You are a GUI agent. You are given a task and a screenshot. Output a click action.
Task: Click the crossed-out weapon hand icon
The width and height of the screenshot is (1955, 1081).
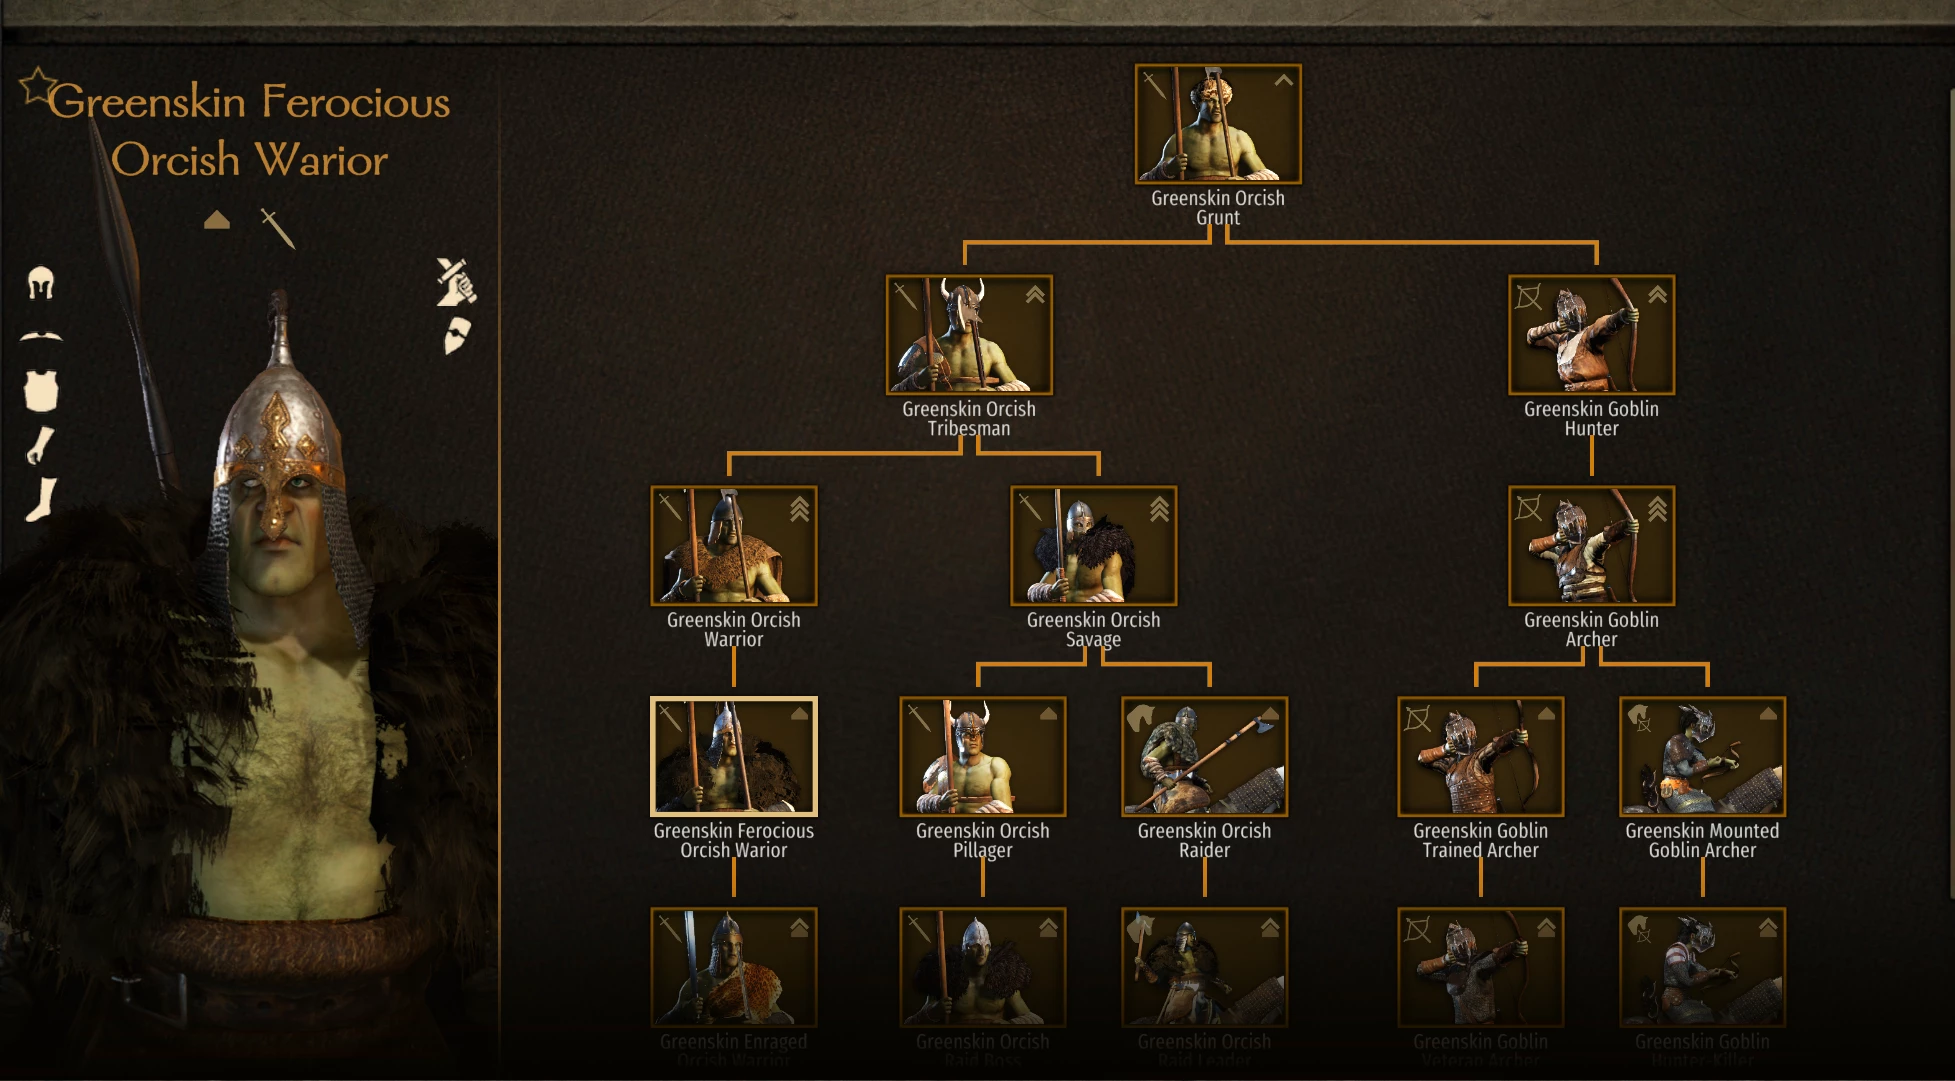click(456, 282)
